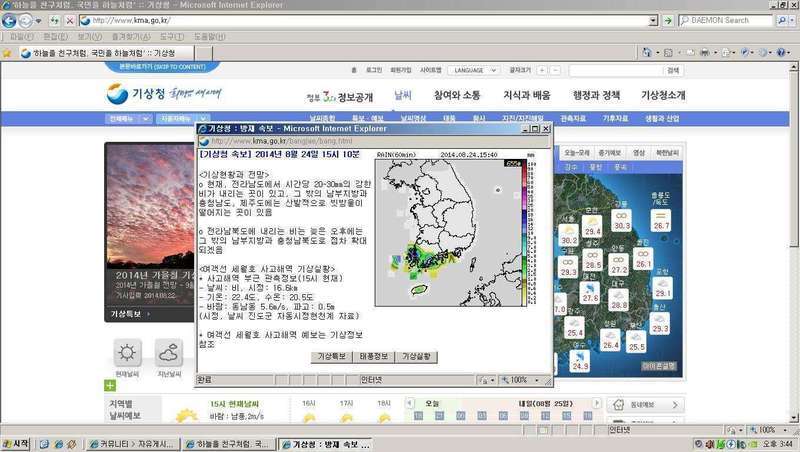Open the 관측자료 submenu link
The height and width of the screenshot is (452, 800).
573,118
